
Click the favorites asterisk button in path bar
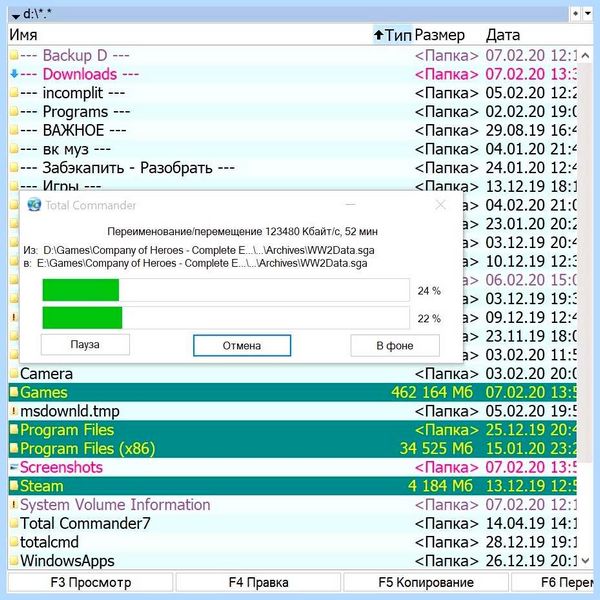click(575, 14)
